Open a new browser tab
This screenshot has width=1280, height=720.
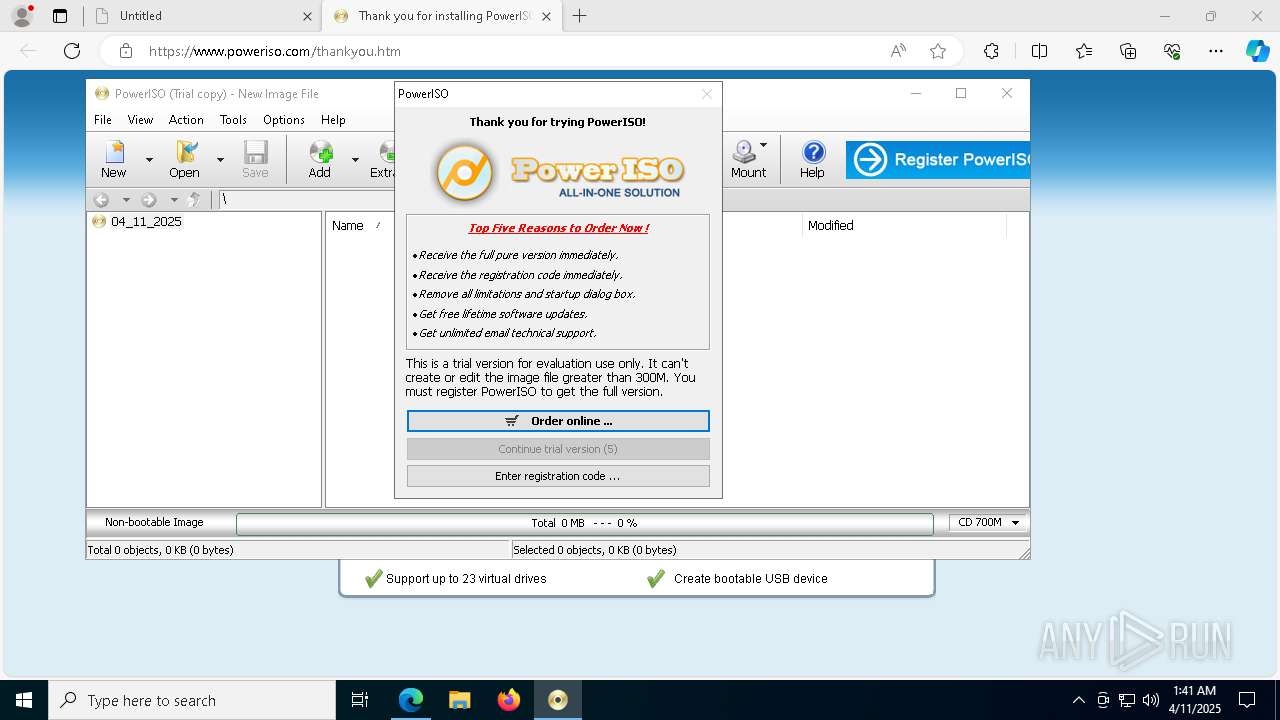coord(579,16)
